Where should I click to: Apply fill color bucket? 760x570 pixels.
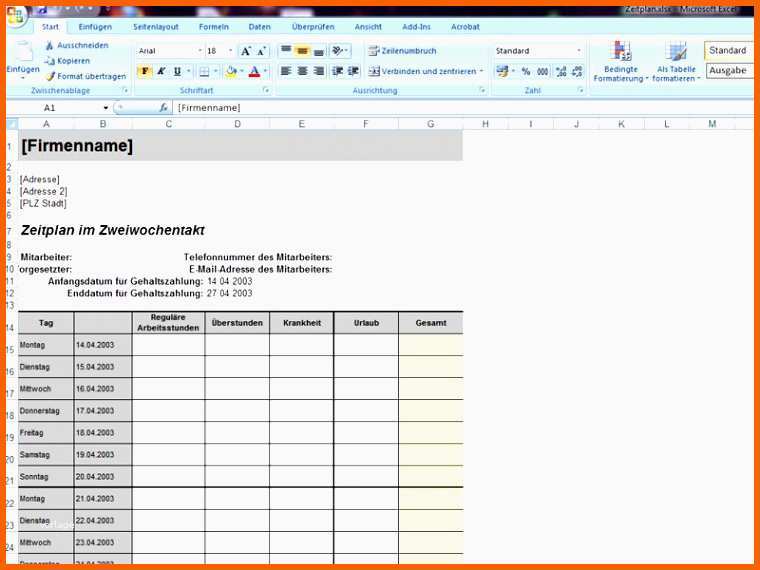[231, 72]
